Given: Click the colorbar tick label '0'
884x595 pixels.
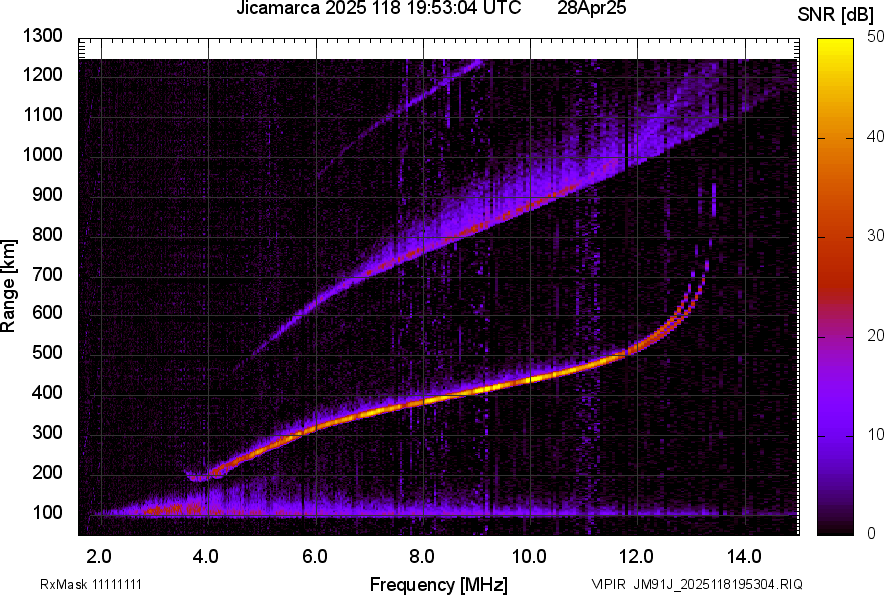Looking at the screenshot, I should (x=872, y=533).
